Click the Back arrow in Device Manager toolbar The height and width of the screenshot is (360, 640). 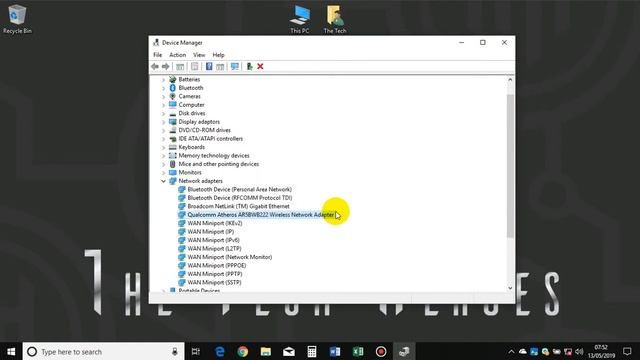click(x=155, y=67)
